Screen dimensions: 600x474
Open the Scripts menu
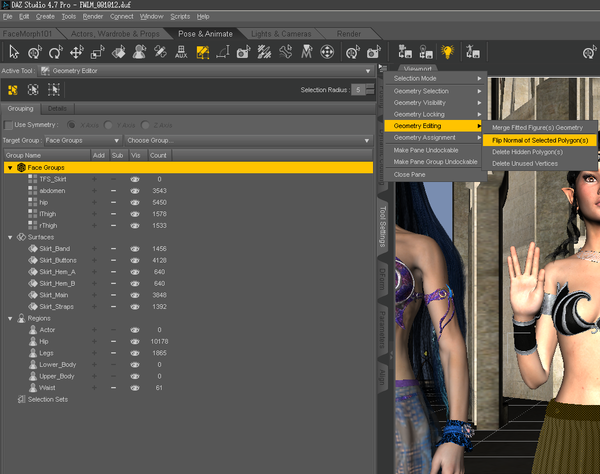(x=180, y=16)
